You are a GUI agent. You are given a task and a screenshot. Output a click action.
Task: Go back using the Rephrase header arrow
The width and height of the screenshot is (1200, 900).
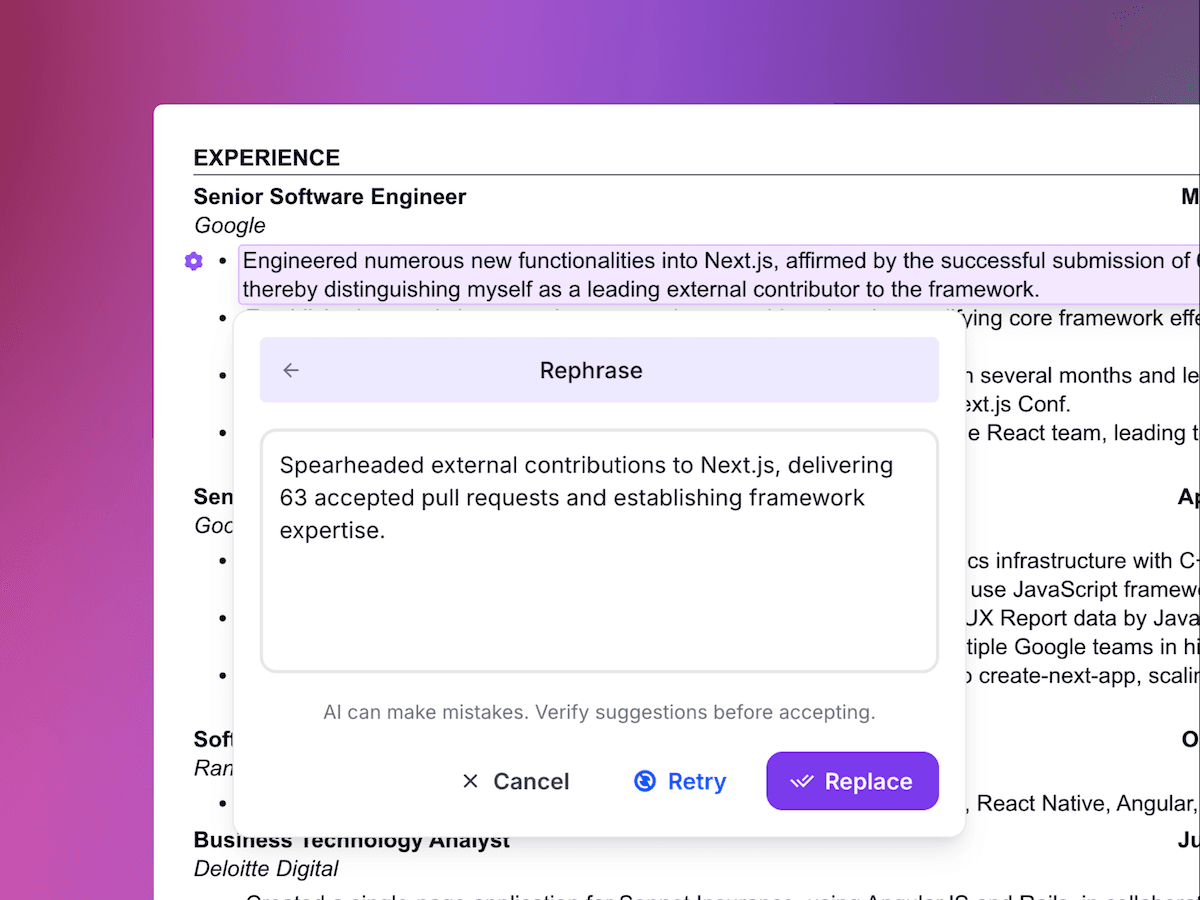[x=291, y=370]
